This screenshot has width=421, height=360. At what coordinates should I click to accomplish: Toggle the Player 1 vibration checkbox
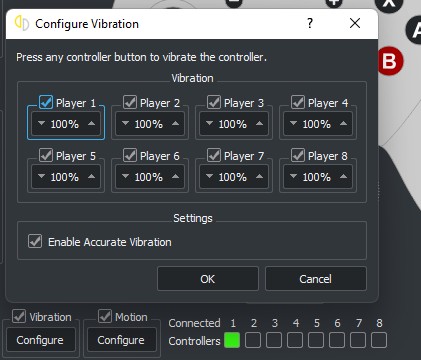point(46,102)
